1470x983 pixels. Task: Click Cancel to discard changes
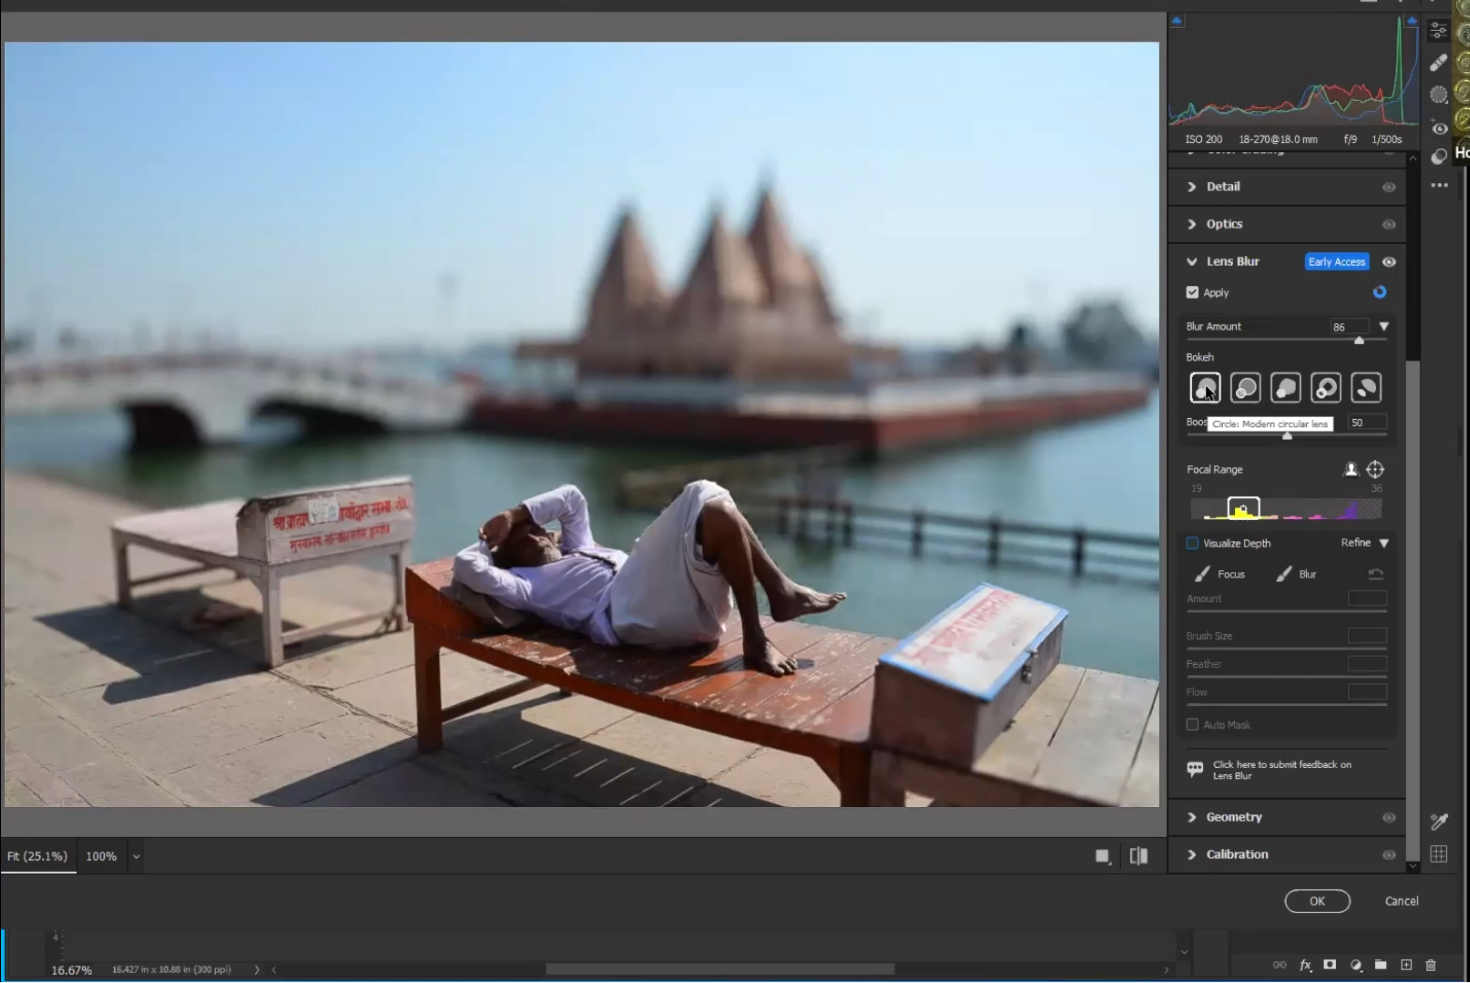coord(1401,901)
